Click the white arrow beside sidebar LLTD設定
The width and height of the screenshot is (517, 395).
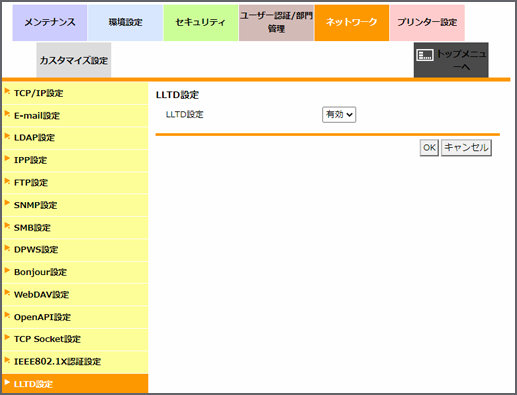click(7, 382)
